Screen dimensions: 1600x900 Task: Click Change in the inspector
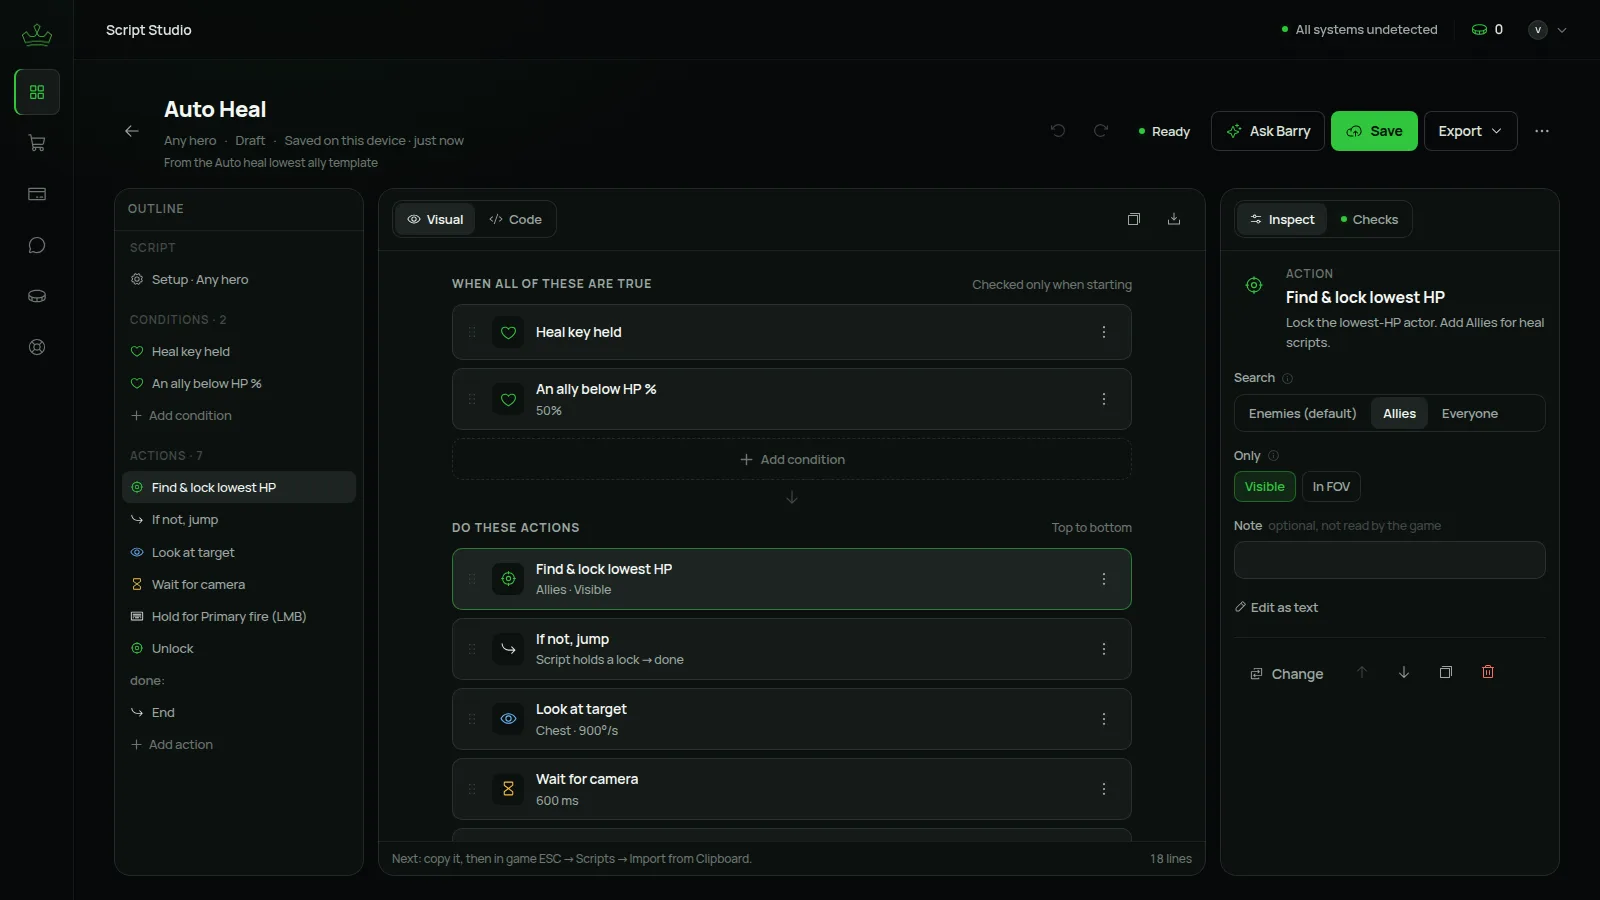1286,674
